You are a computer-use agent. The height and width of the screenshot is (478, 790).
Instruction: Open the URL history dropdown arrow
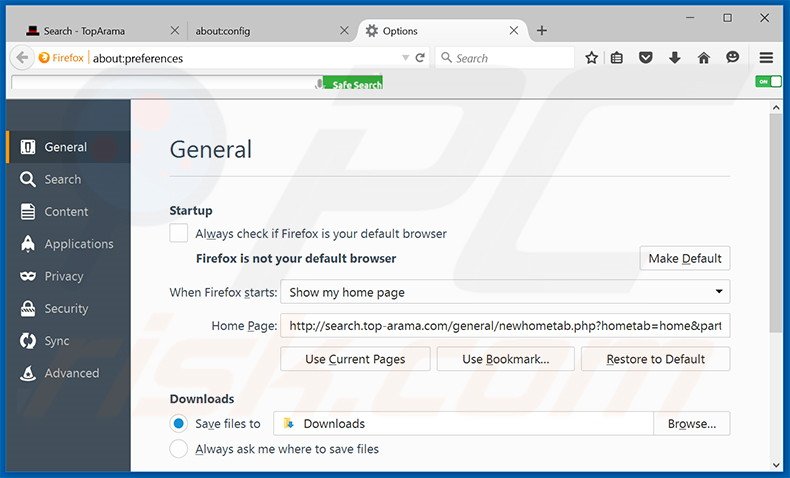click(x=405, y=58)
